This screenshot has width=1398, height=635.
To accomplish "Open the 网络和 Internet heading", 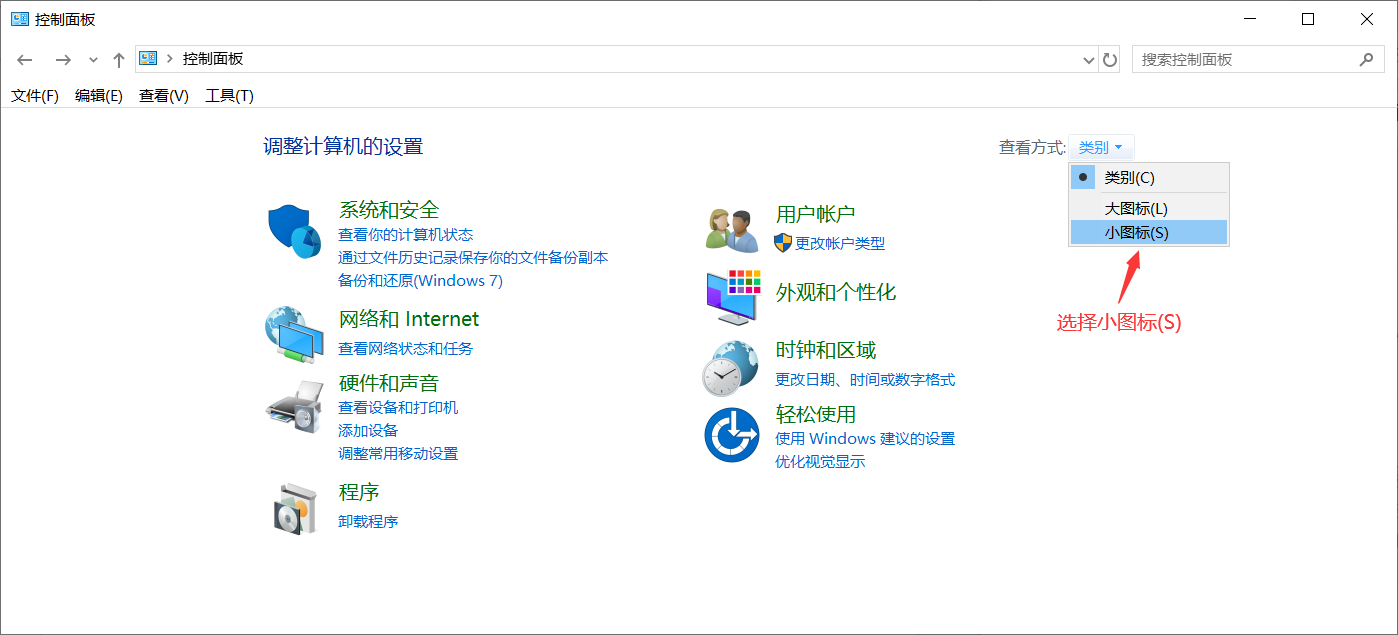I will pos(409,319).
